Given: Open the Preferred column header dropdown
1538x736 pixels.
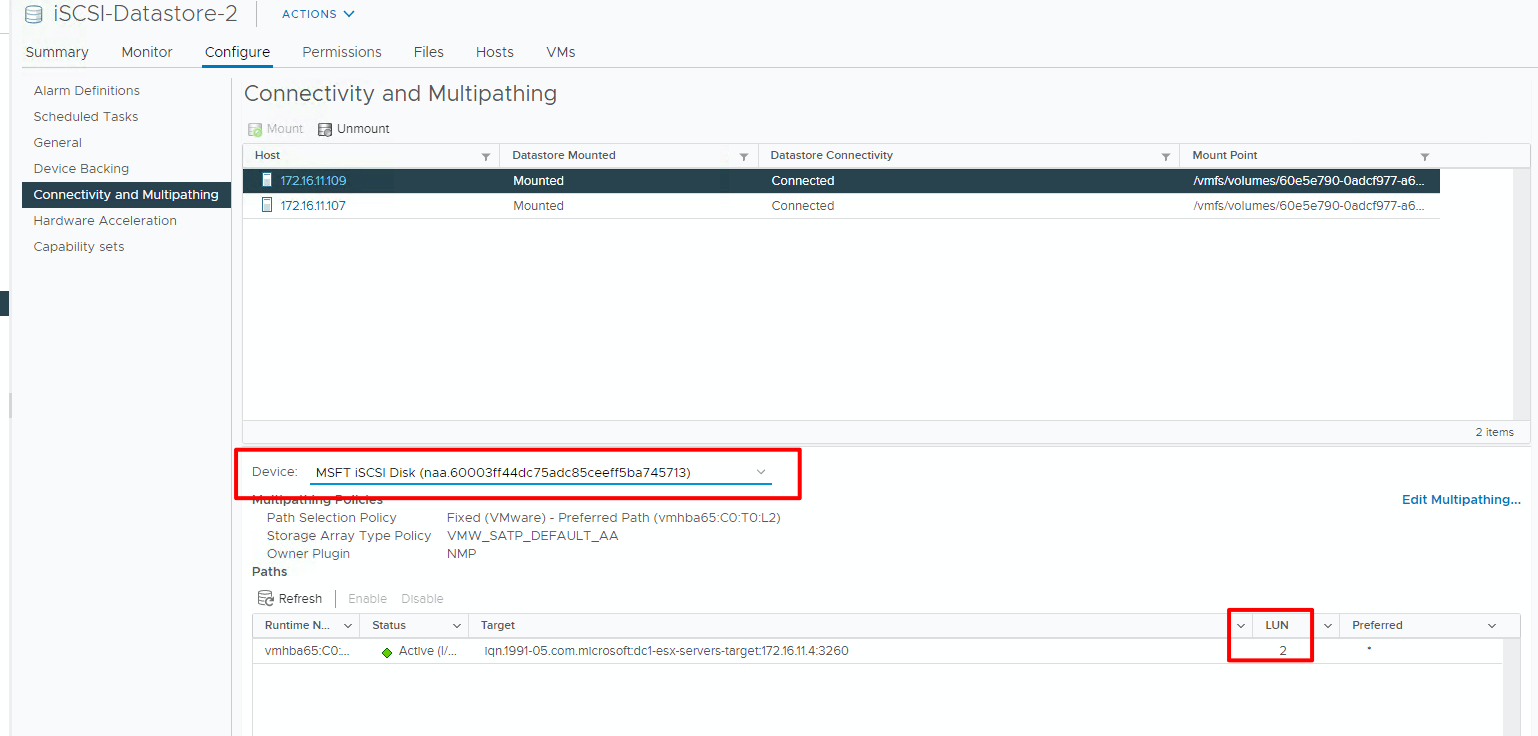Looking at the screenshot, I should pyautogui.click(x=1493, y=624).
